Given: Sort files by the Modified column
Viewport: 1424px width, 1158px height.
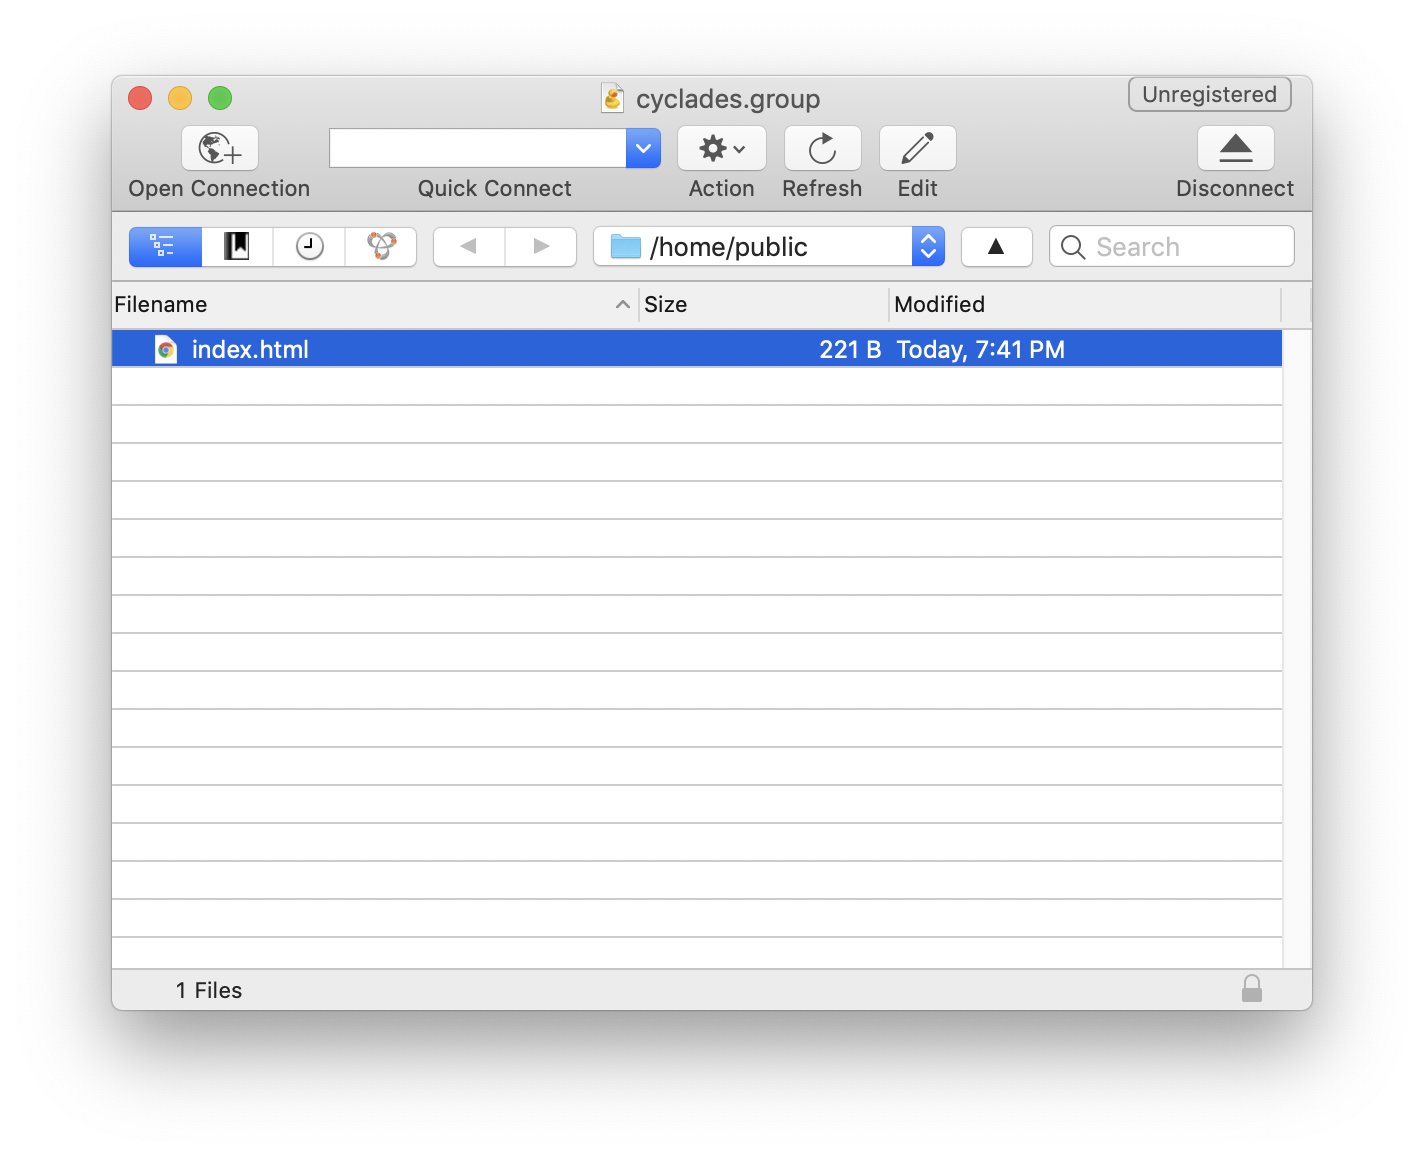Looking at the screenshot, I should [1080, 305].
